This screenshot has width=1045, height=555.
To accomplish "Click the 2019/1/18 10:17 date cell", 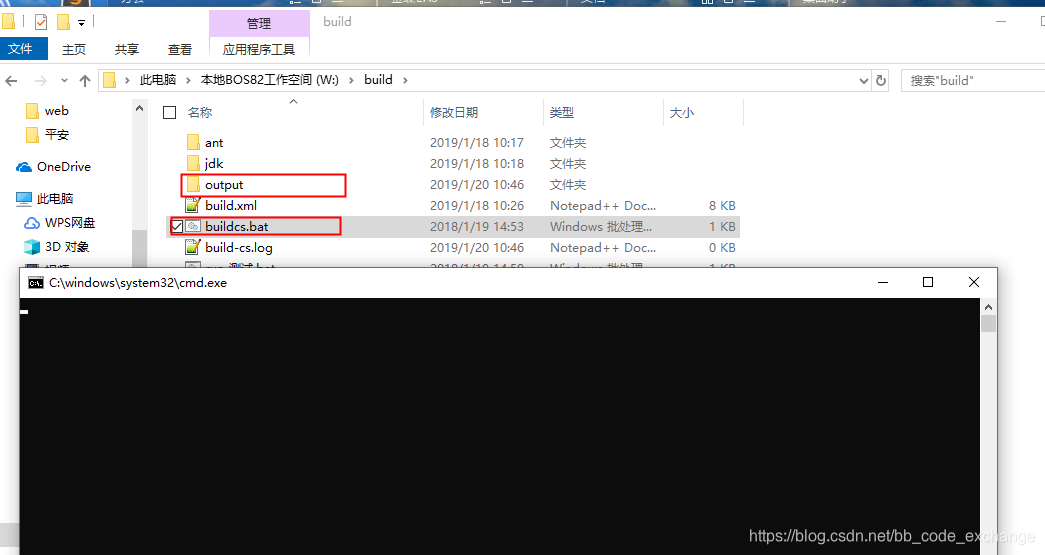I will click(x=477, y=143).
